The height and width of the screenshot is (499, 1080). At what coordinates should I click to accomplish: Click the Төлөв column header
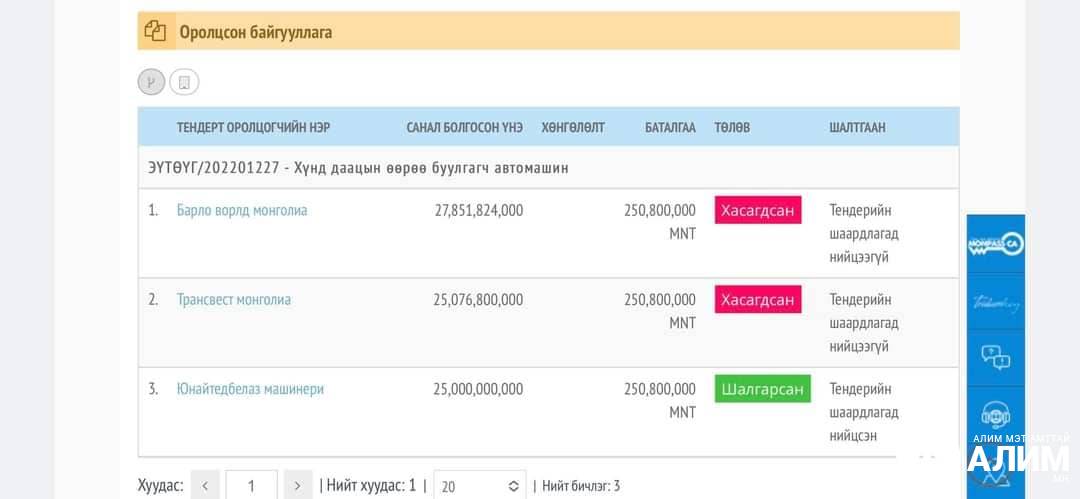[732, 128]
